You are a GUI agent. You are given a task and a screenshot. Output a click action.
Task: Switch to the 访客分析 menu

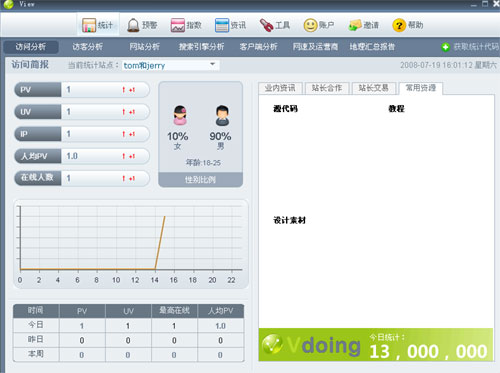(x=87, y=47)
